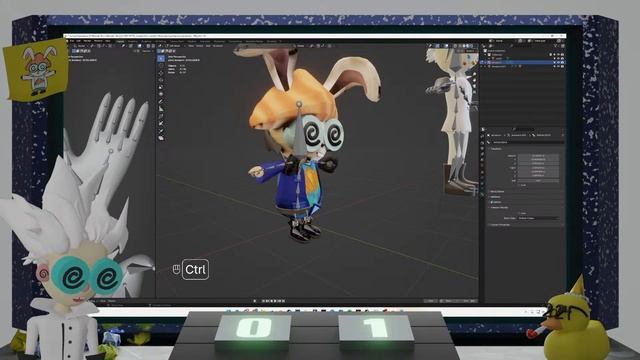
Task: Open the Object Constraints properties tab icon
Action: click(x=482, y=183)
